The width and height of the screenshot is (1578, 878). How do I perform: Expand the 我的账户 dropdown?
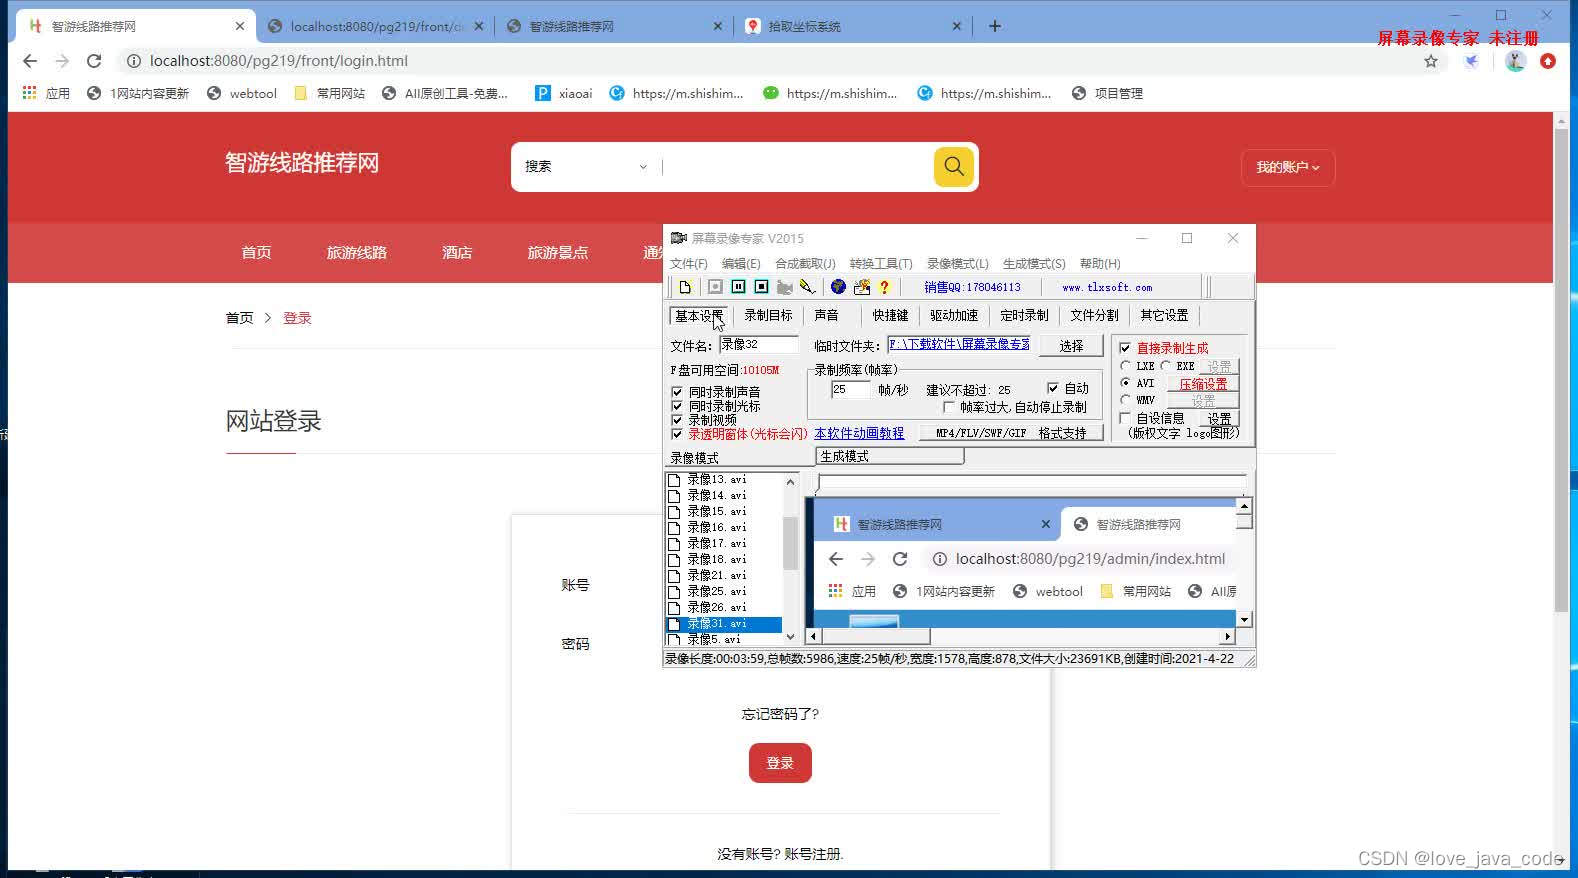tap(1288, 167)
